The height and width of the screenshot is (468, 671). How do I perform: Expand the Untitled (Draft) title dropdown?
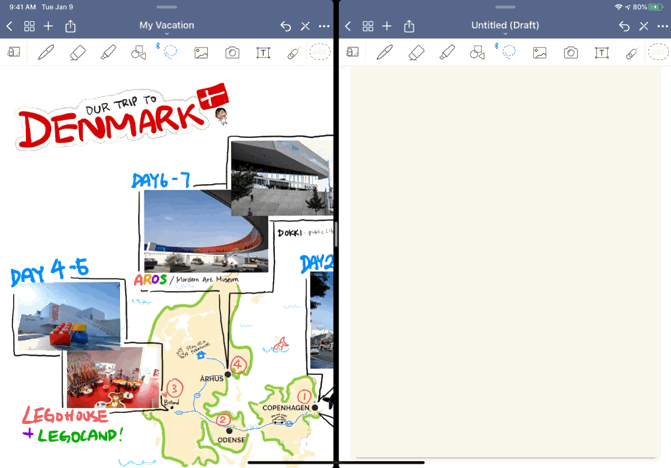(505, 33)
